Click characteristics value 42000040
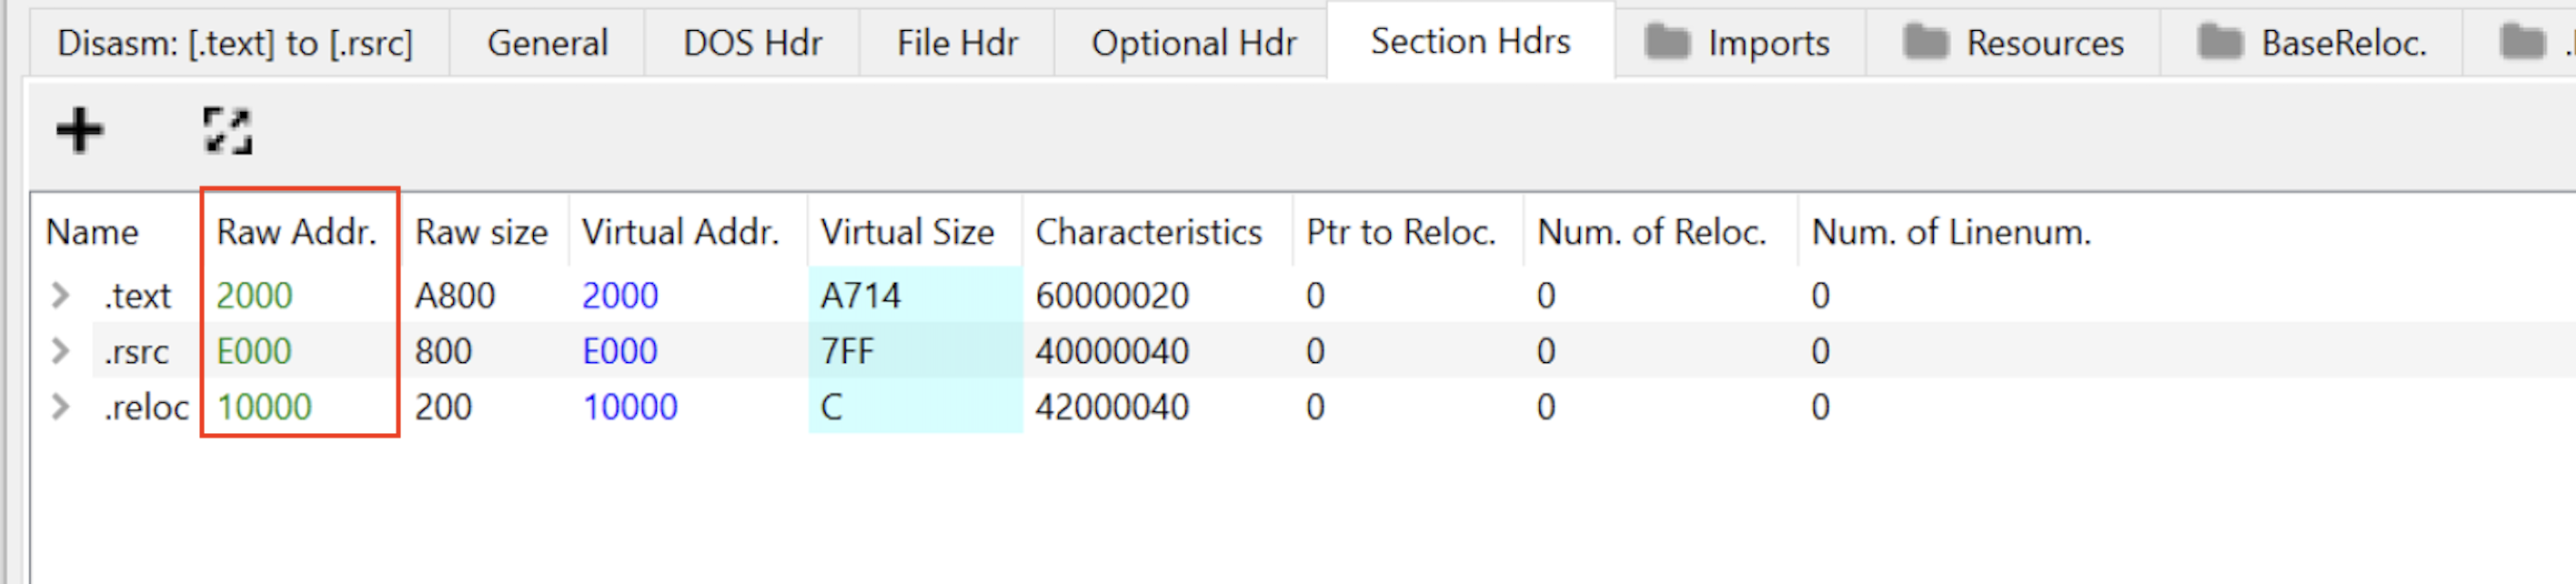Viewport: 2576px width, 584px height. click(1112, 408)
